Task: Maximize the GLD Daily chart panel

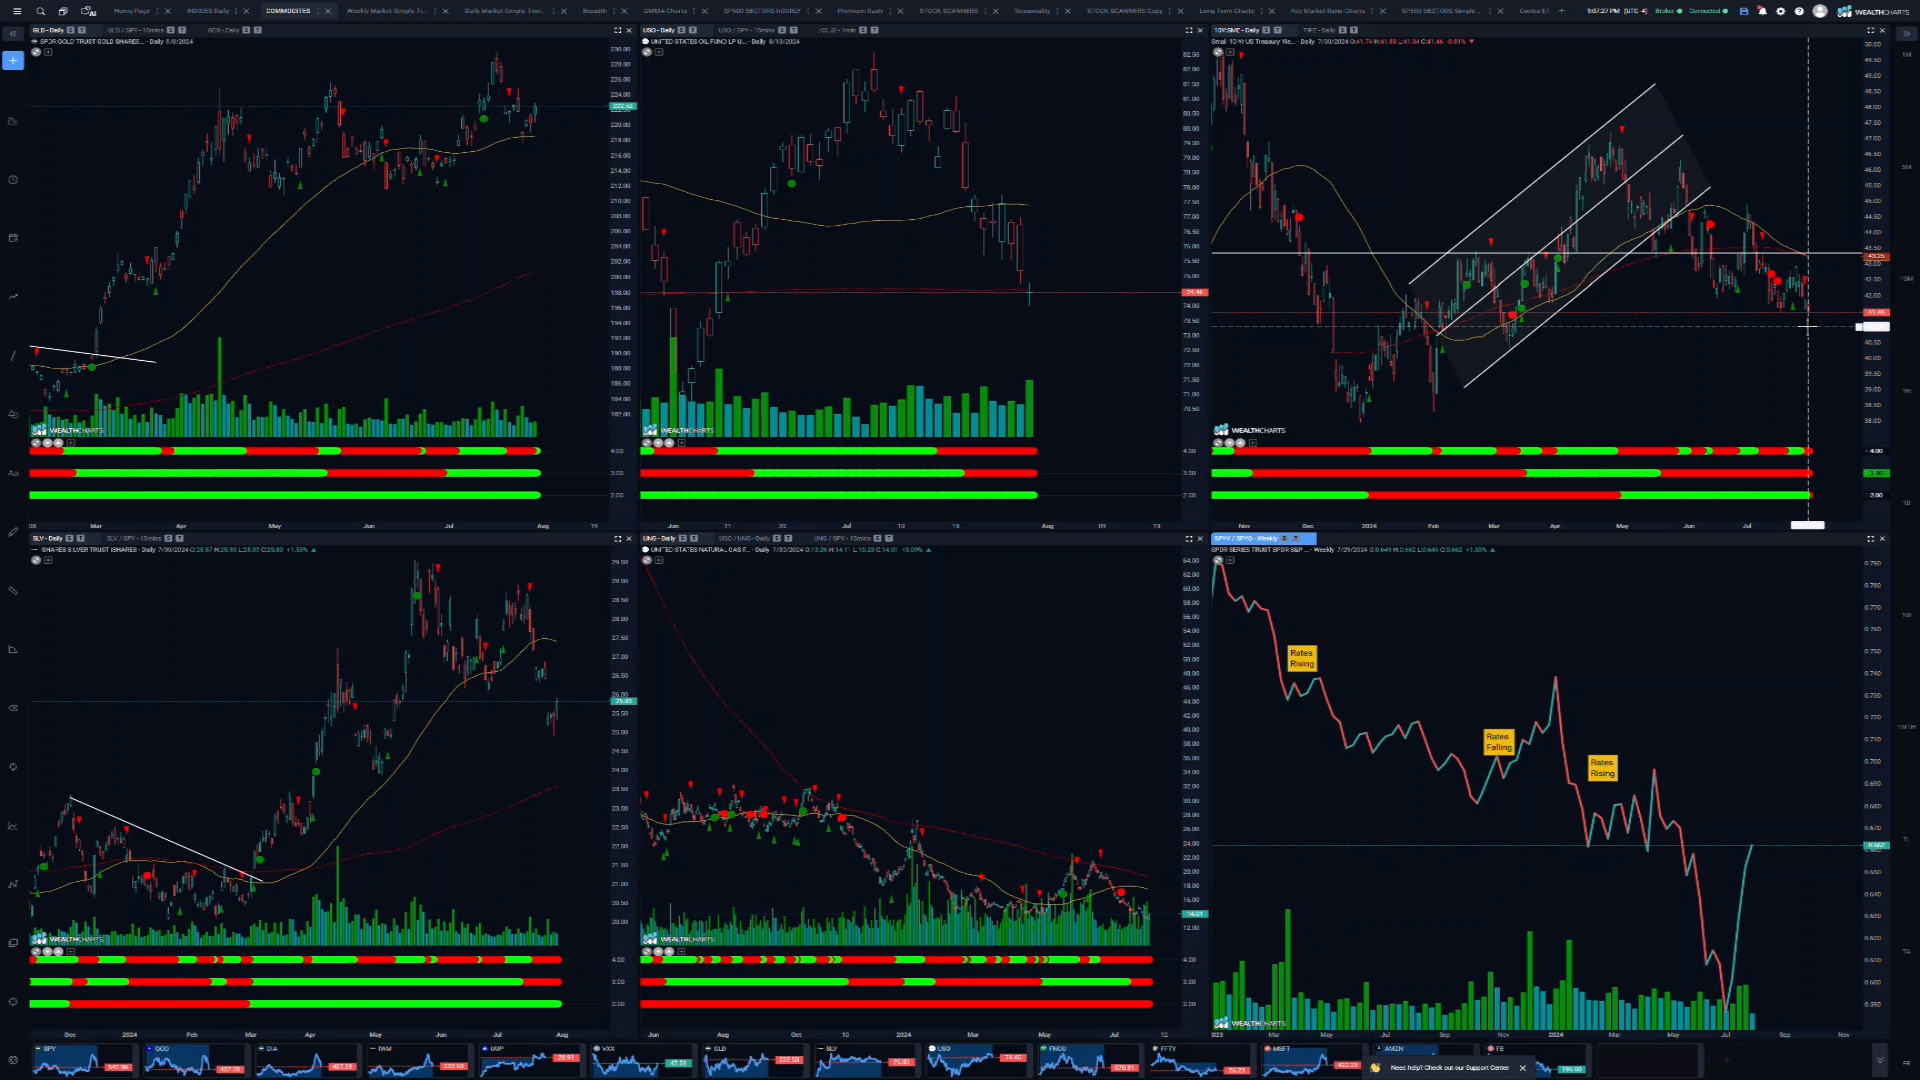Action: [617, 31]
